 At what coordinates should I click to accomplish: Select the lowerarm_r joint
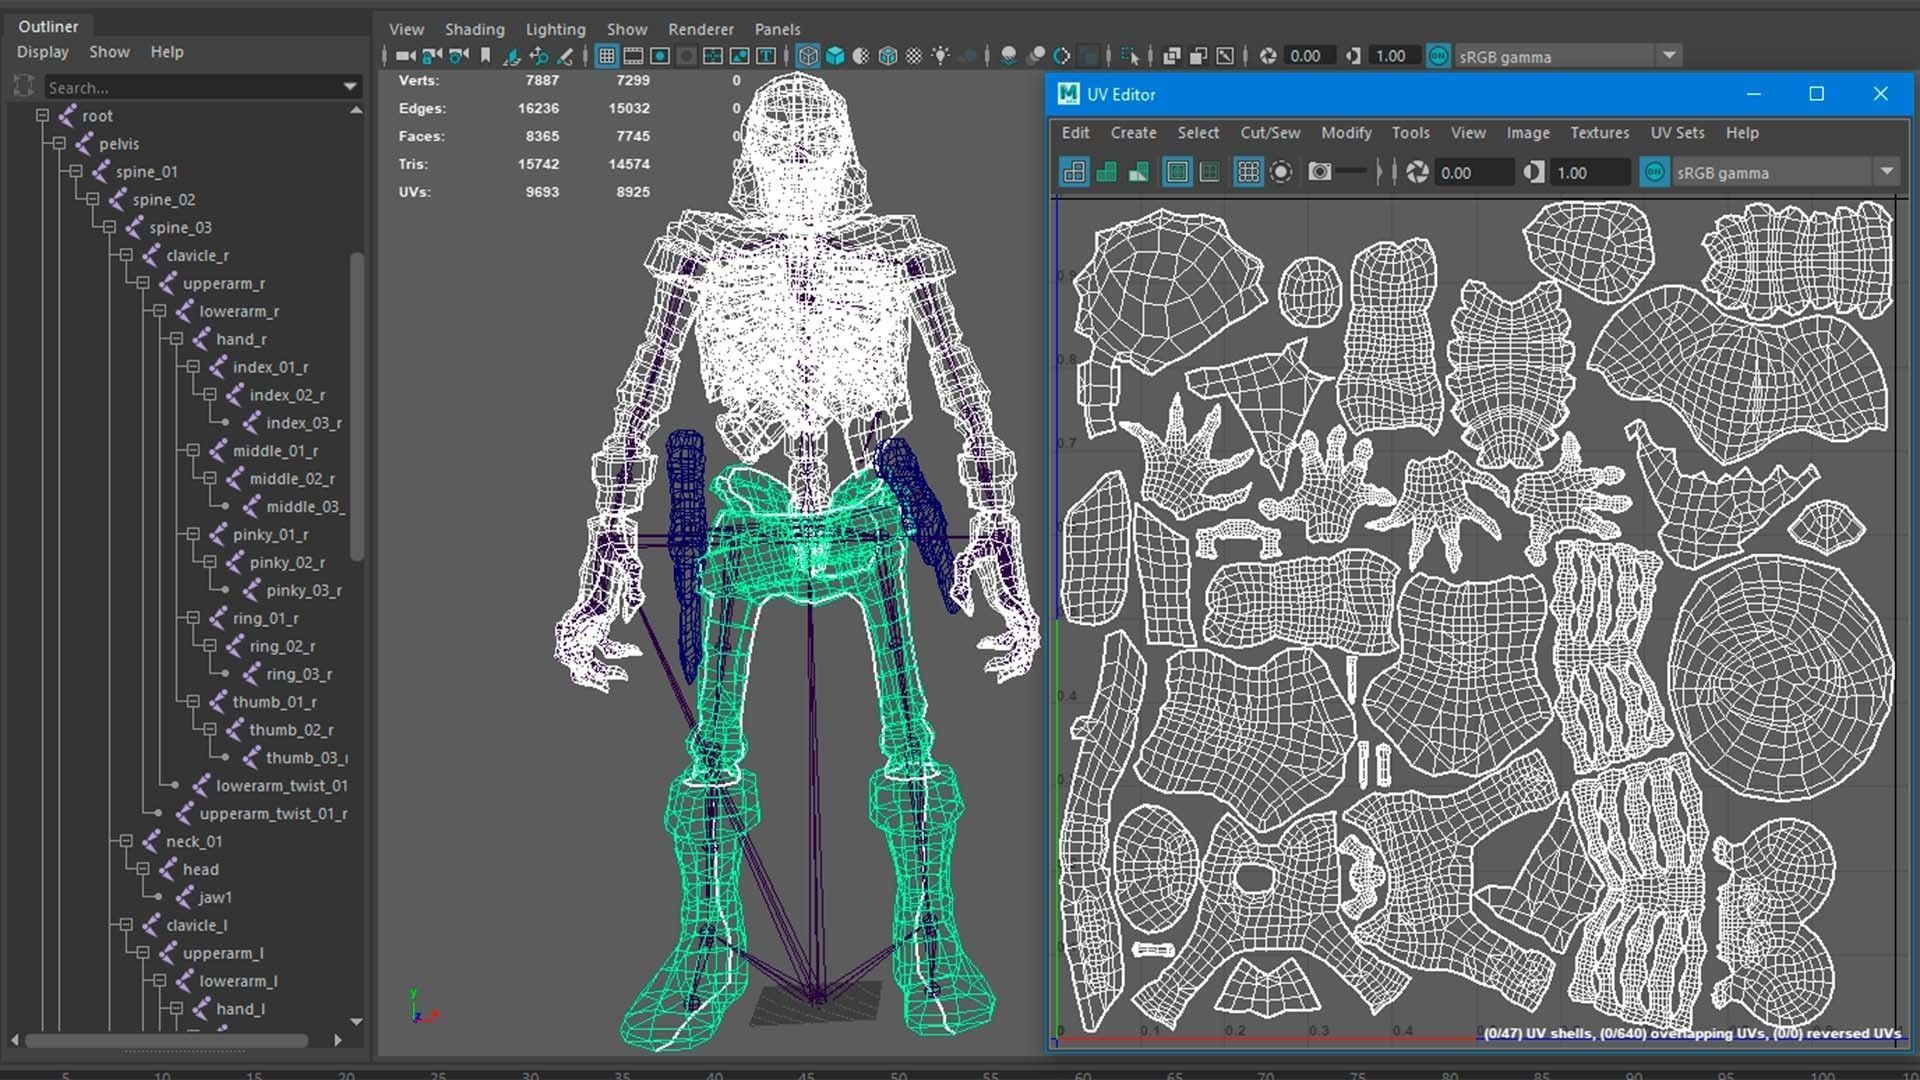pos(238,311)
